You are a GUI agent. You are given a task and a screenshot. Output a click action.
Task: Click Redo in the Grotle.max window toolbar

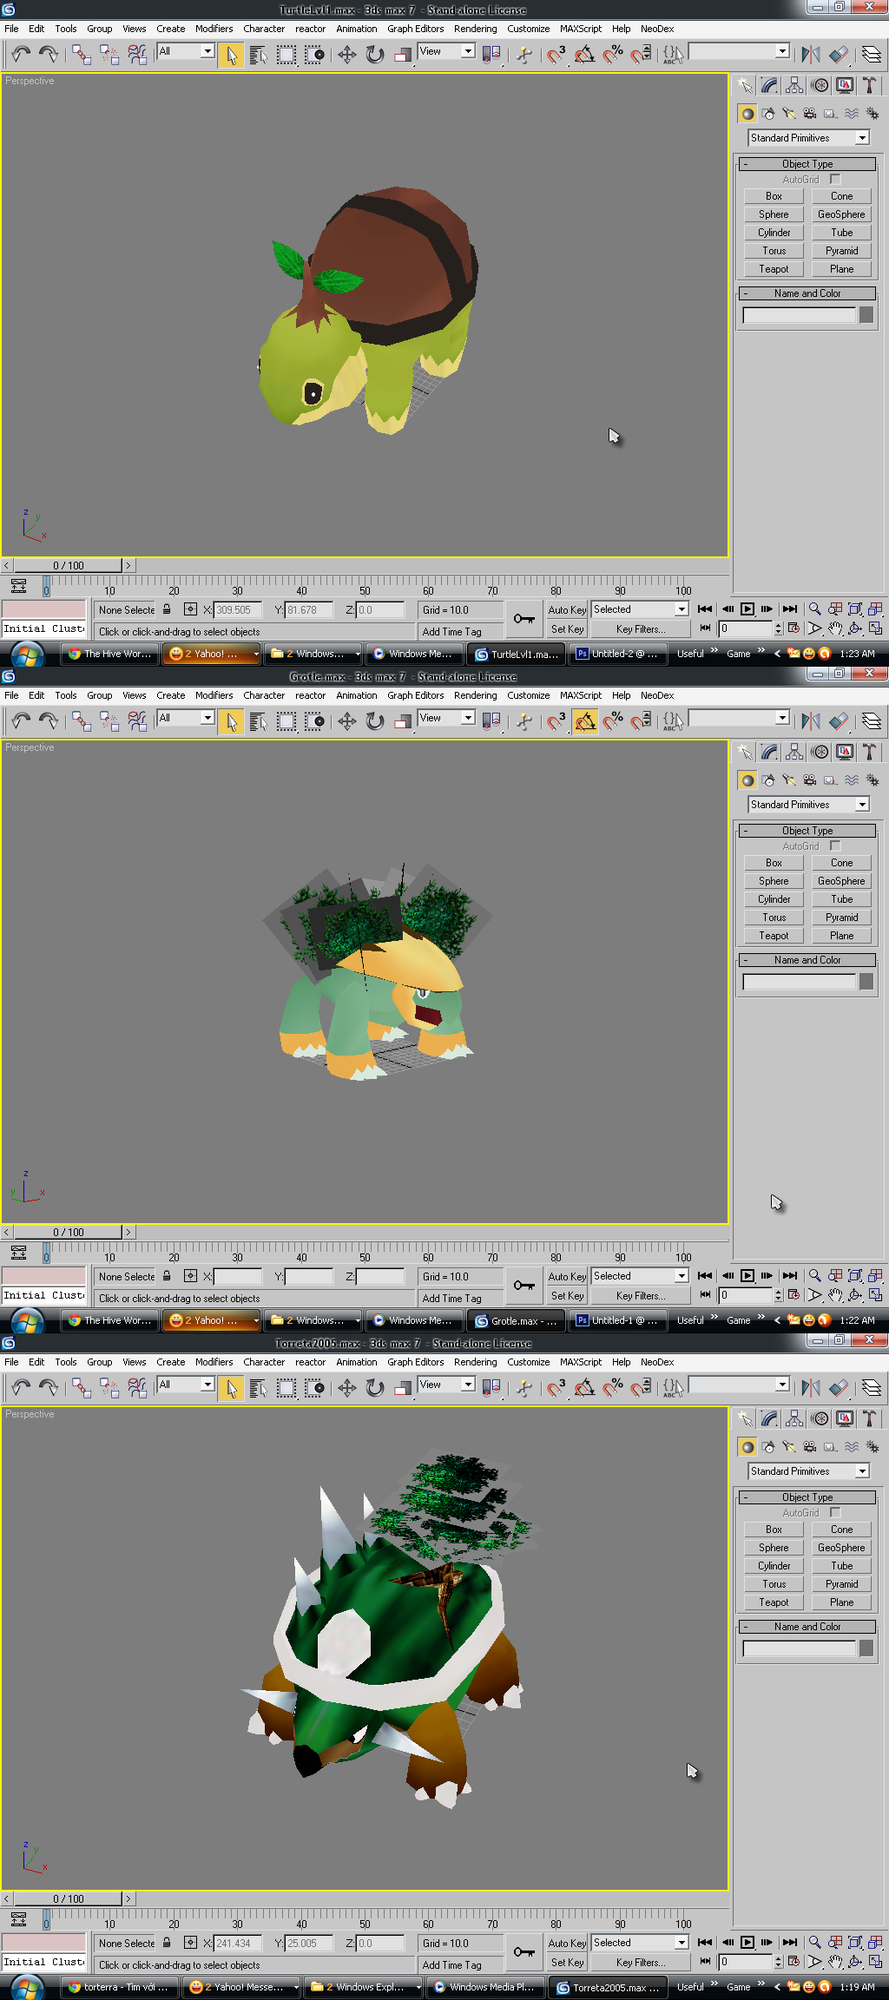pos(48,721)
